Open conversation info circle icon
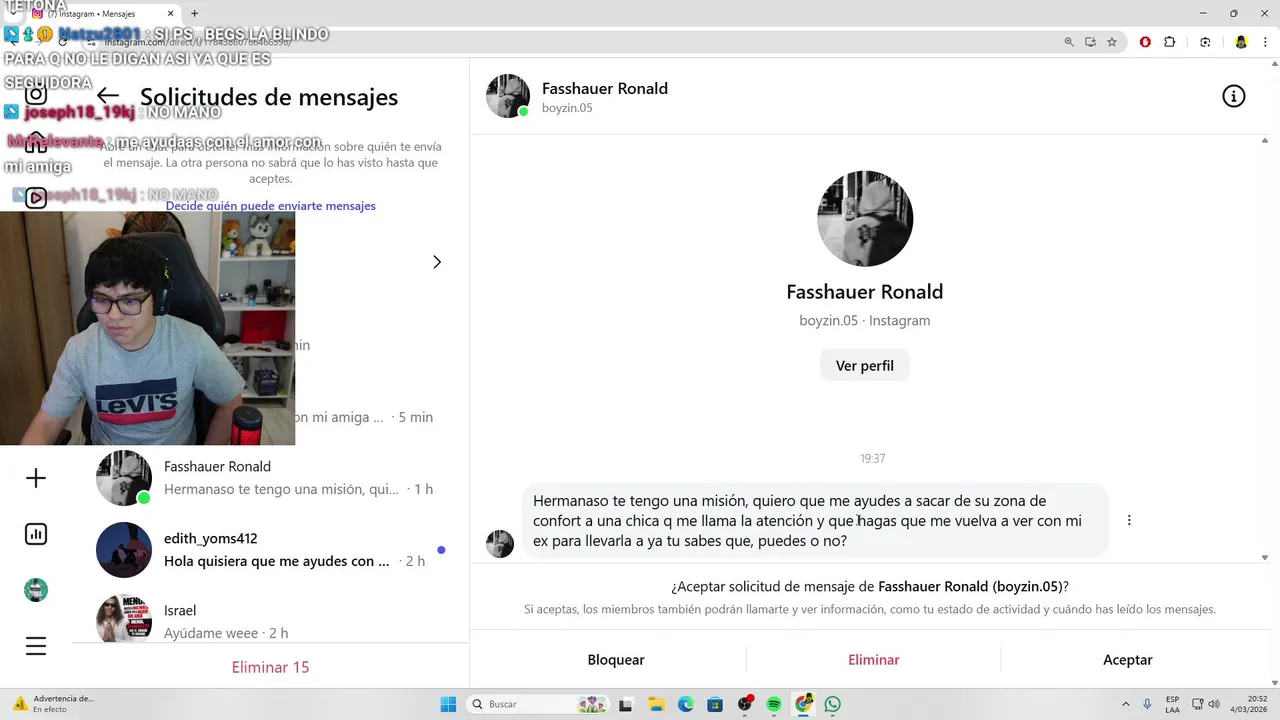This screenshot has width=1280, height=720. 1234,96
